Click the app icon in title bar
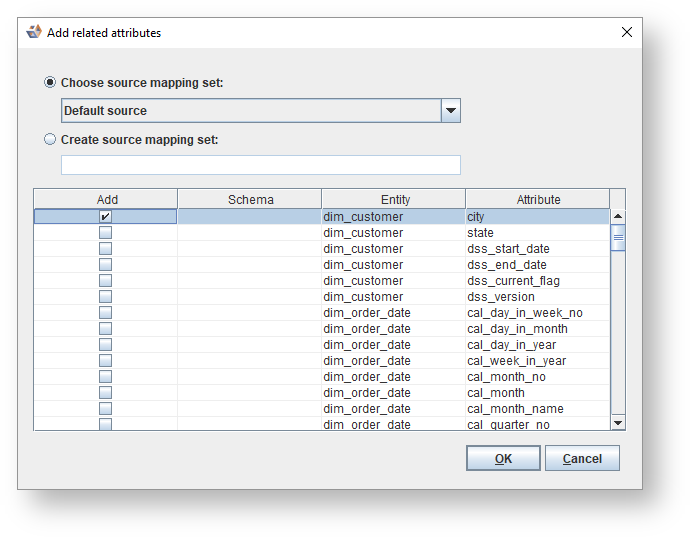Viewport: 691px width, 538px height. (x=34, y=32)
